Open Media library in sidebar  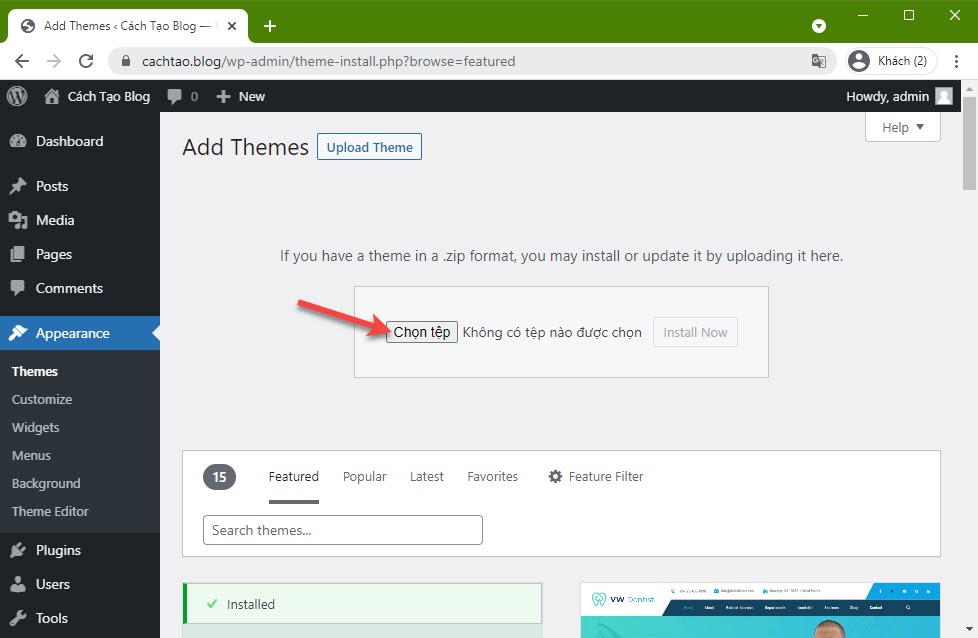80,220
